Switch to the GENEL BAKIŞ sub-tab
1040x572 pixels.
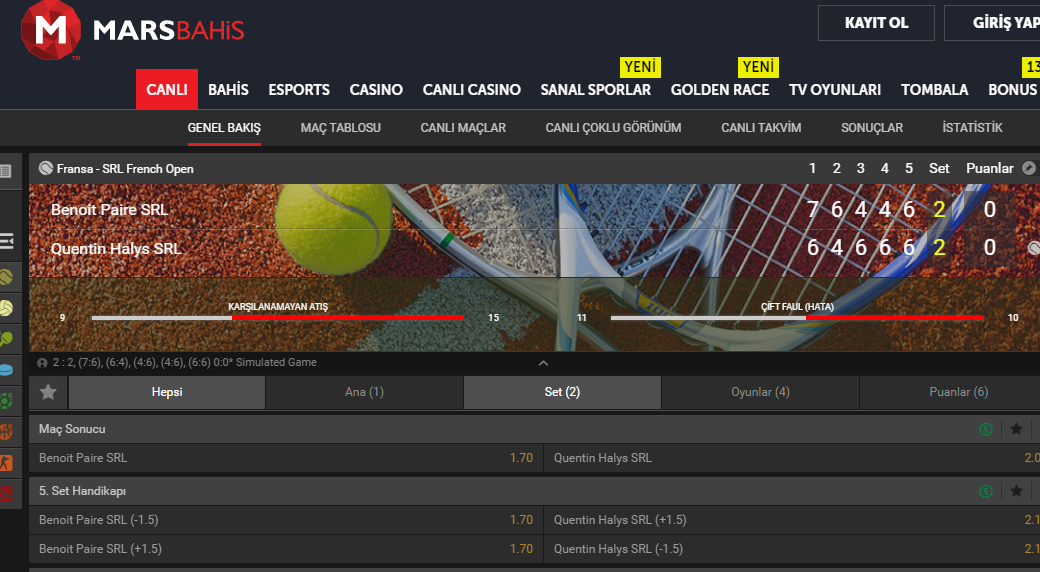(224, 127)
